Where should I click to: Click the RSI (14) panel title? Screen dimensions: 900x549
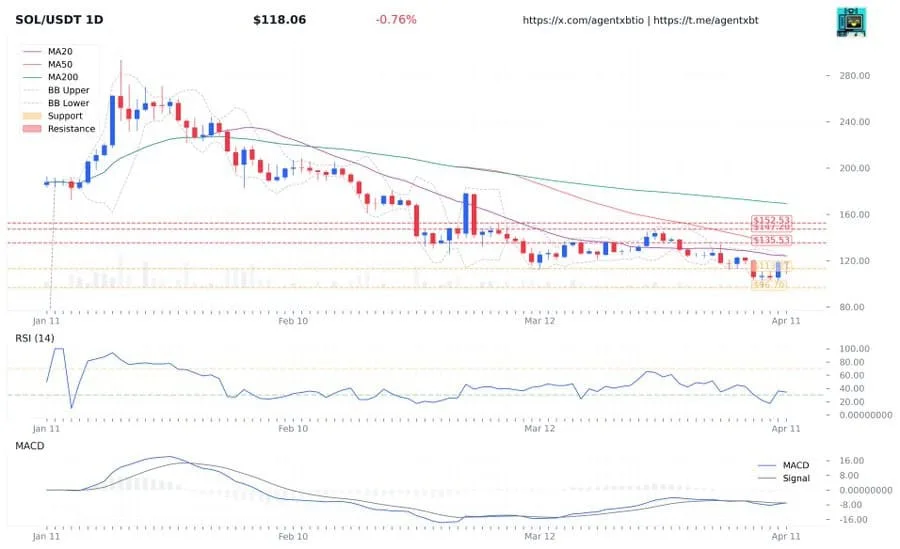pos(34,338)
